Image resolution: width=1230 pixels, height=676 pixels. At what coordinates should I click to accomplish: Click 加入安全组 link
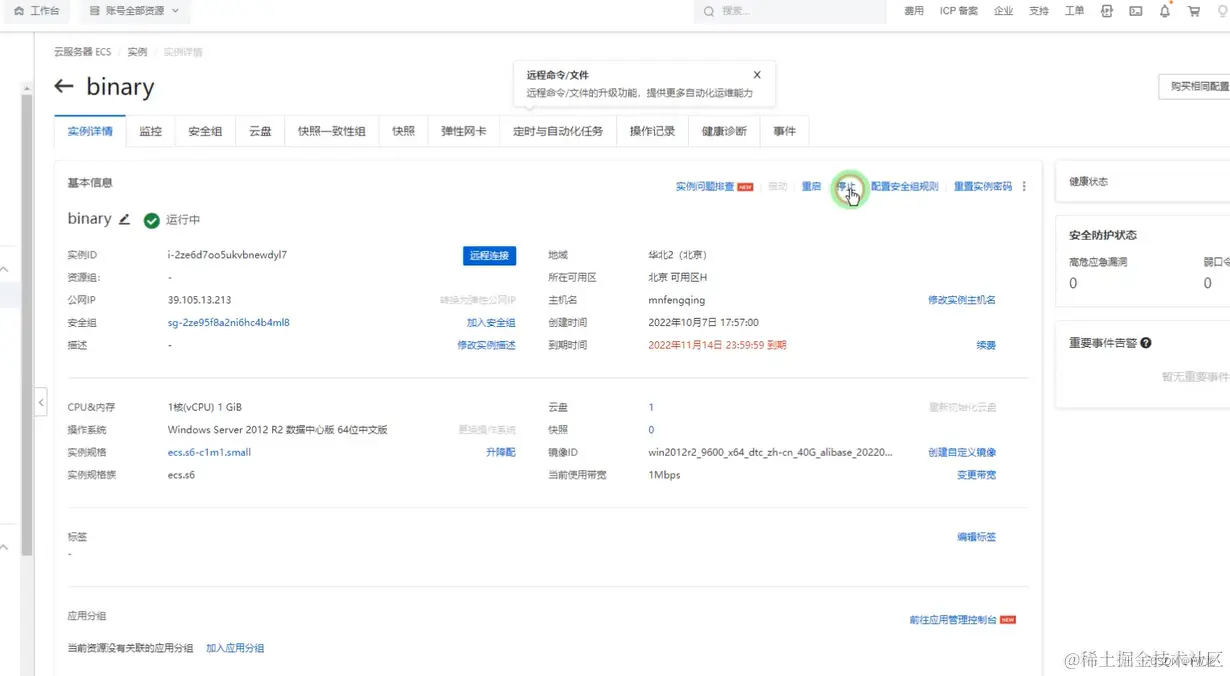491,323
